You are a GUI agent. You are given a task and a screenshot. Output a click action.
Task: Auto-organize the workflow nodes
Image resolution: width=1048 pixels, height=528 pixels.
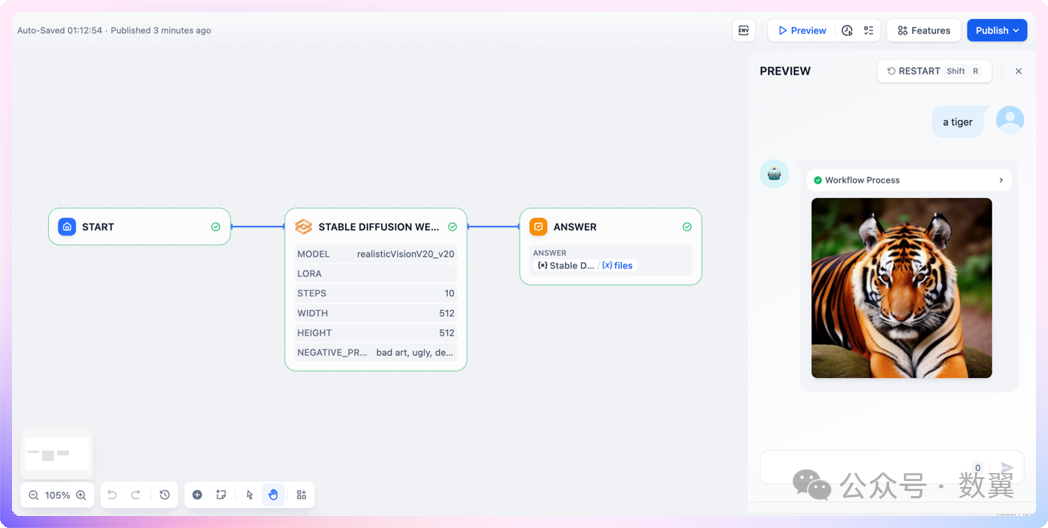tap(301, 495)
